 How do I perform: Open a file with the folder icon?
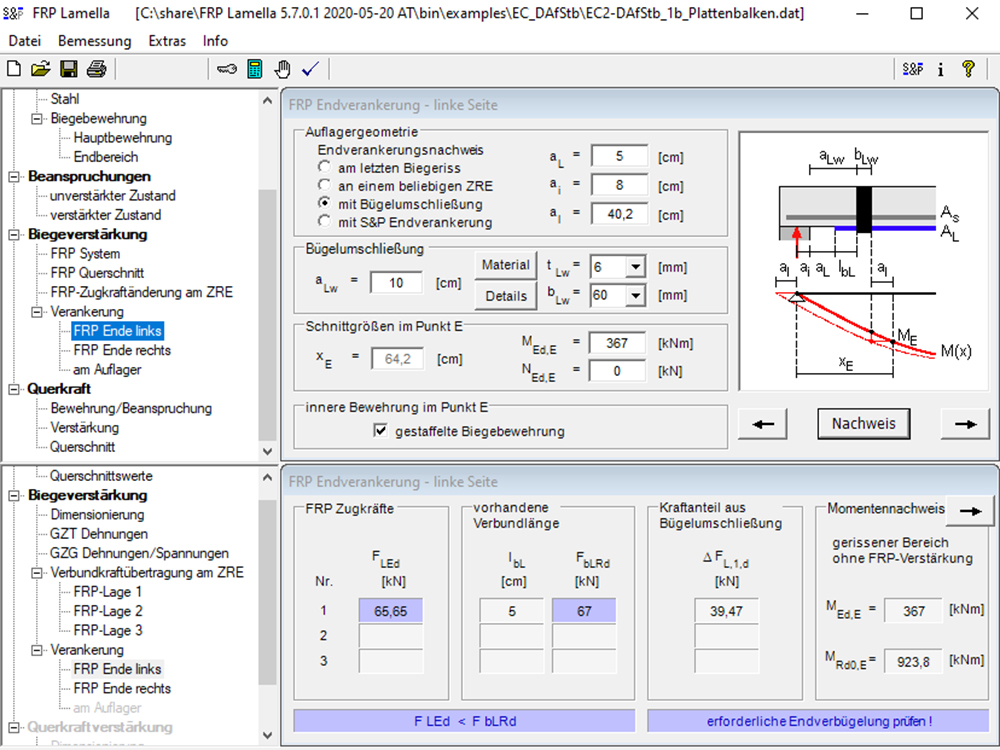pos(41,68)
